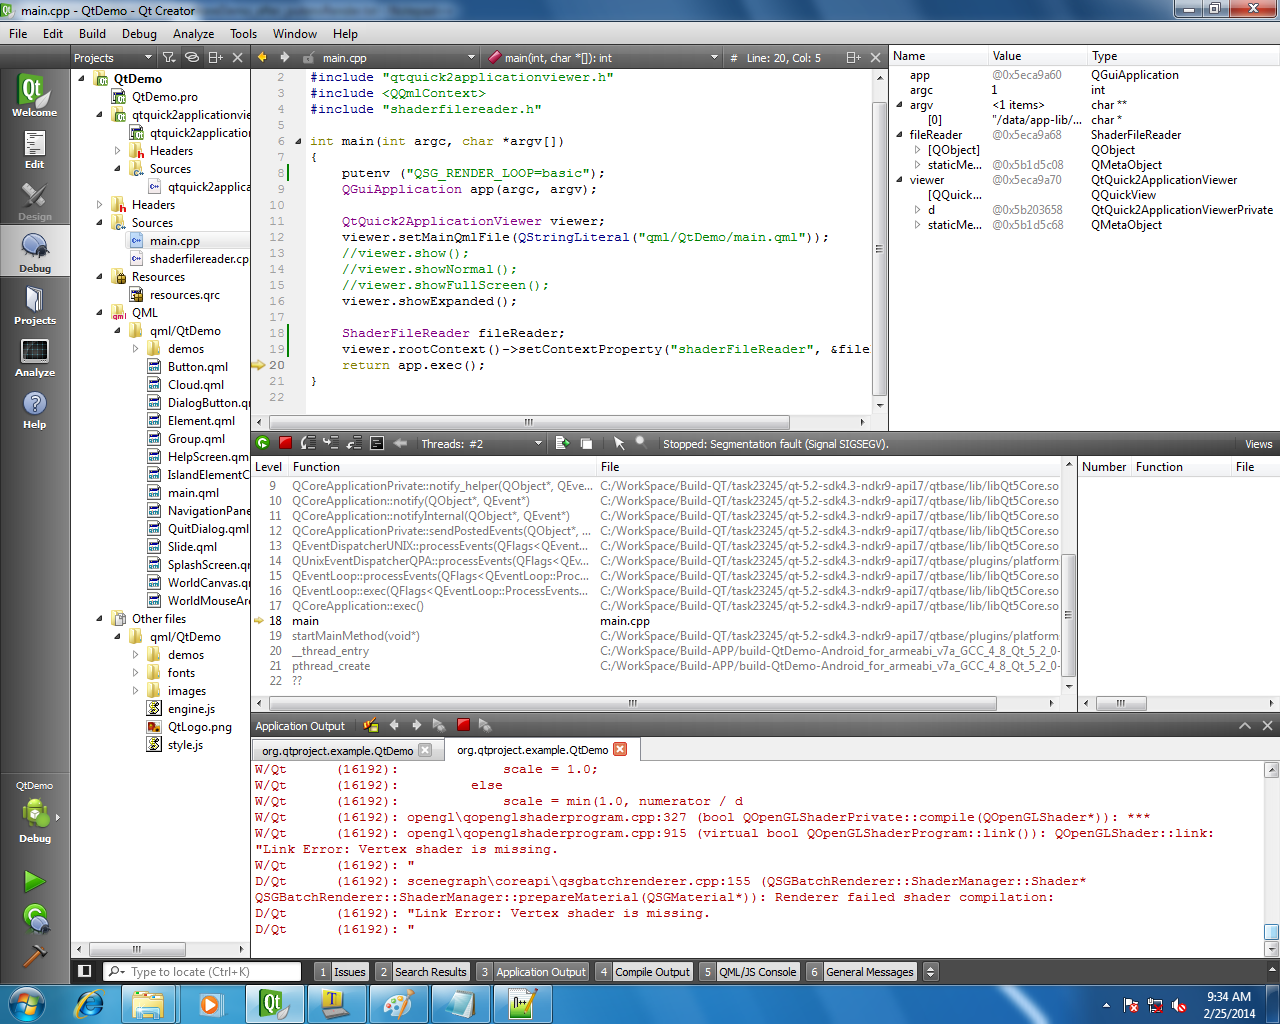Open Projects view dropdown
This screenshot has width=1280, height=1024.
coord(112,57)
